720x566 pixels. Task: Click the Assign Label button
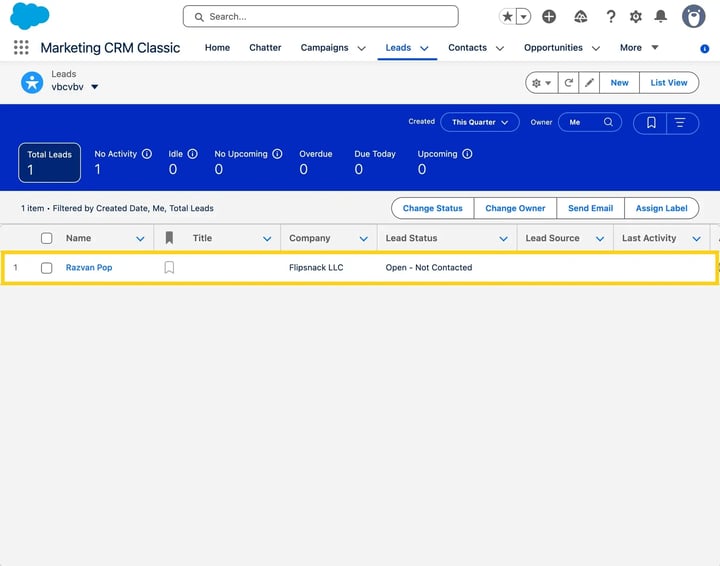[662, 208]
